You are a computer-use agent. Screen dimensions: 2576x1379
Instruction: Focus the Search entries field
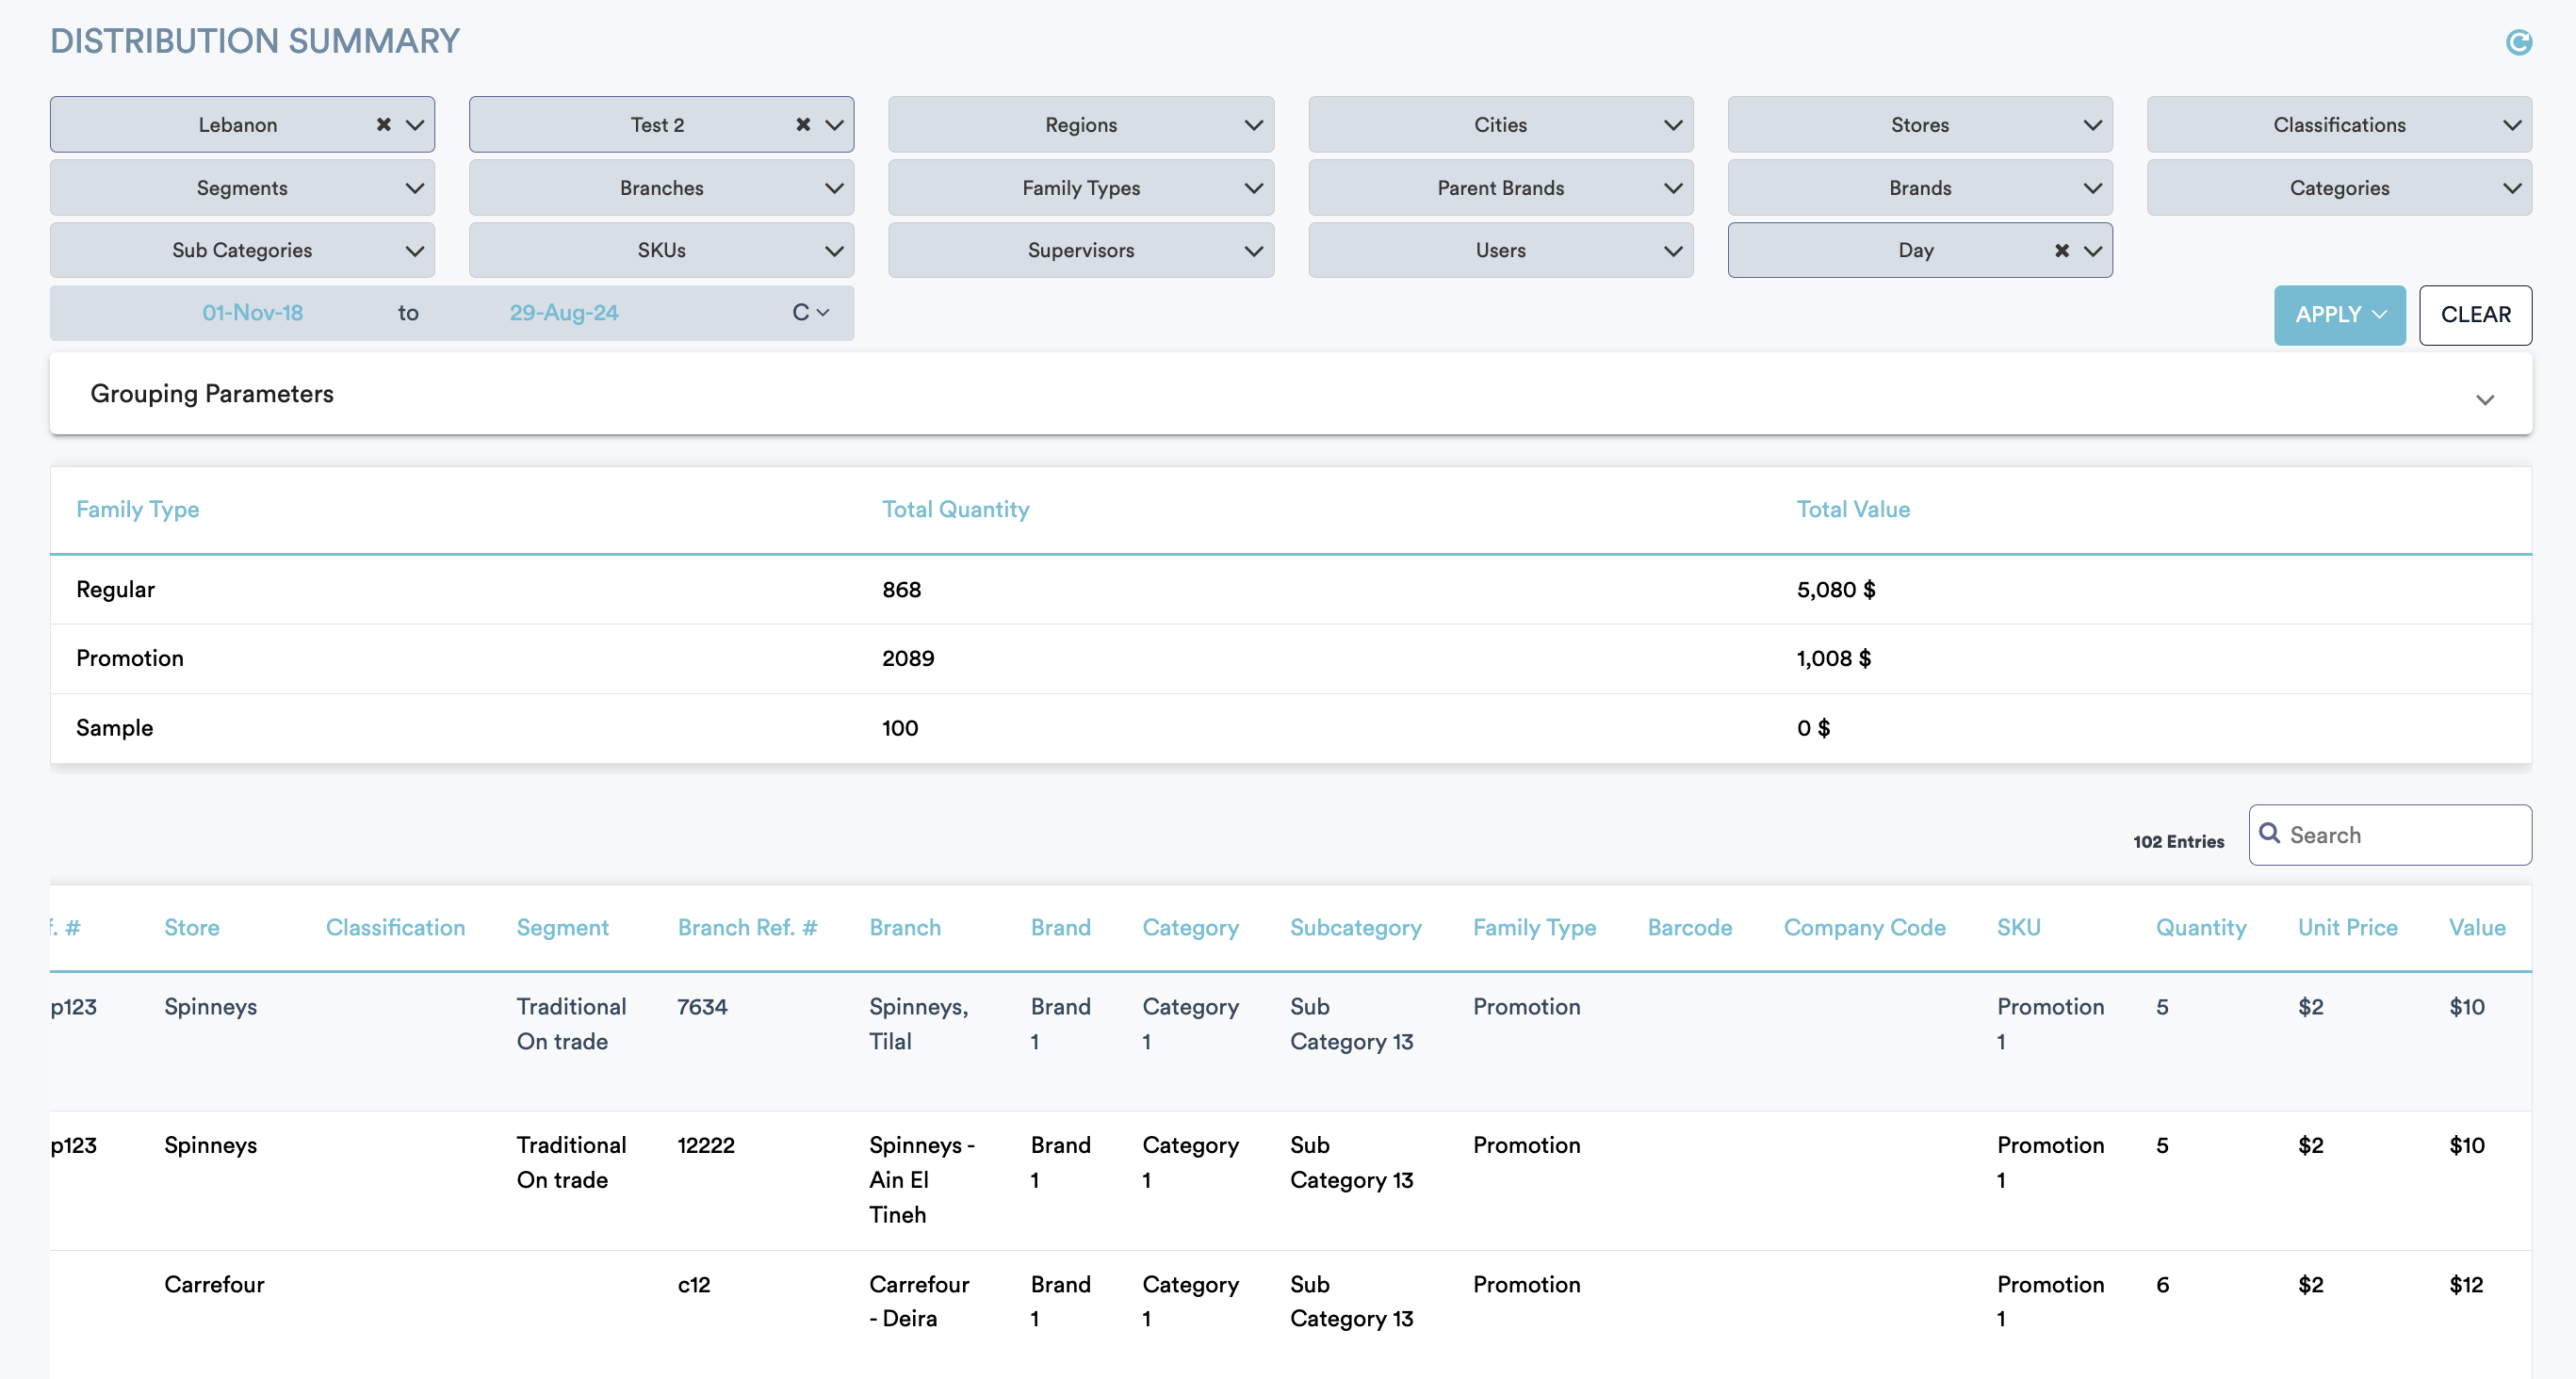point(2400,835)
